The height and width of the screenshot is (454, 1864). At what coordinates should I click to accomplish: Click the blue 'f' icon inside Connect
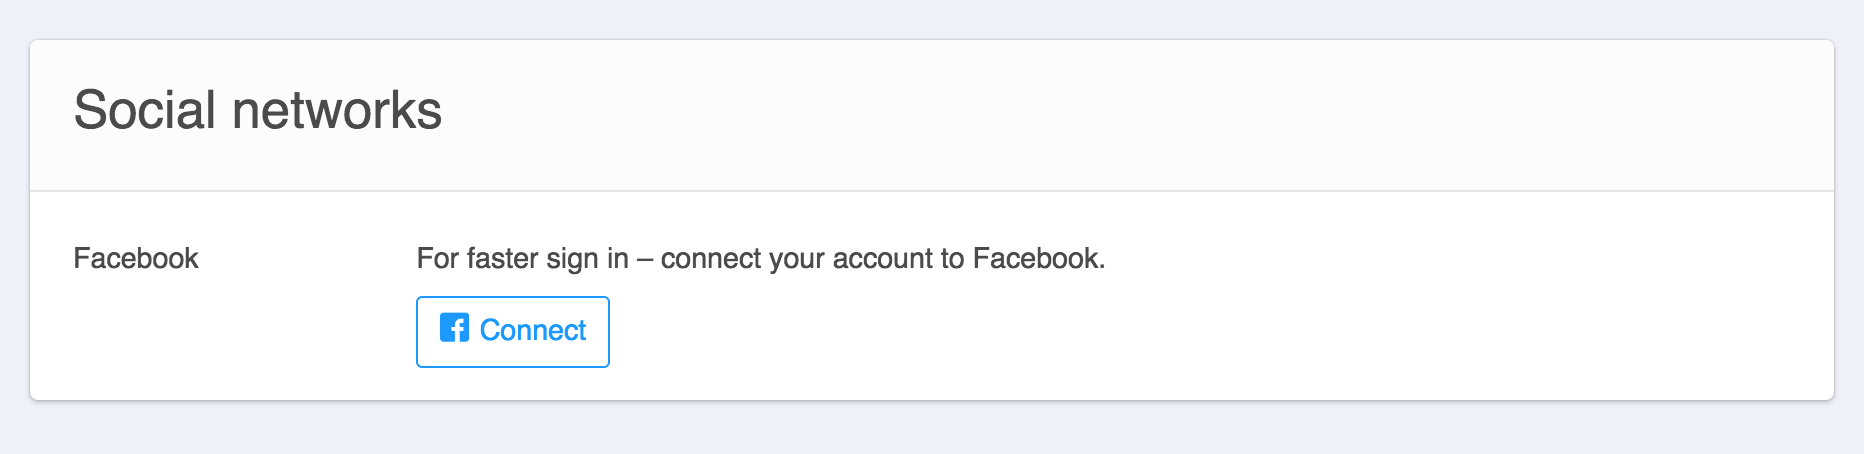click(454, 328)
